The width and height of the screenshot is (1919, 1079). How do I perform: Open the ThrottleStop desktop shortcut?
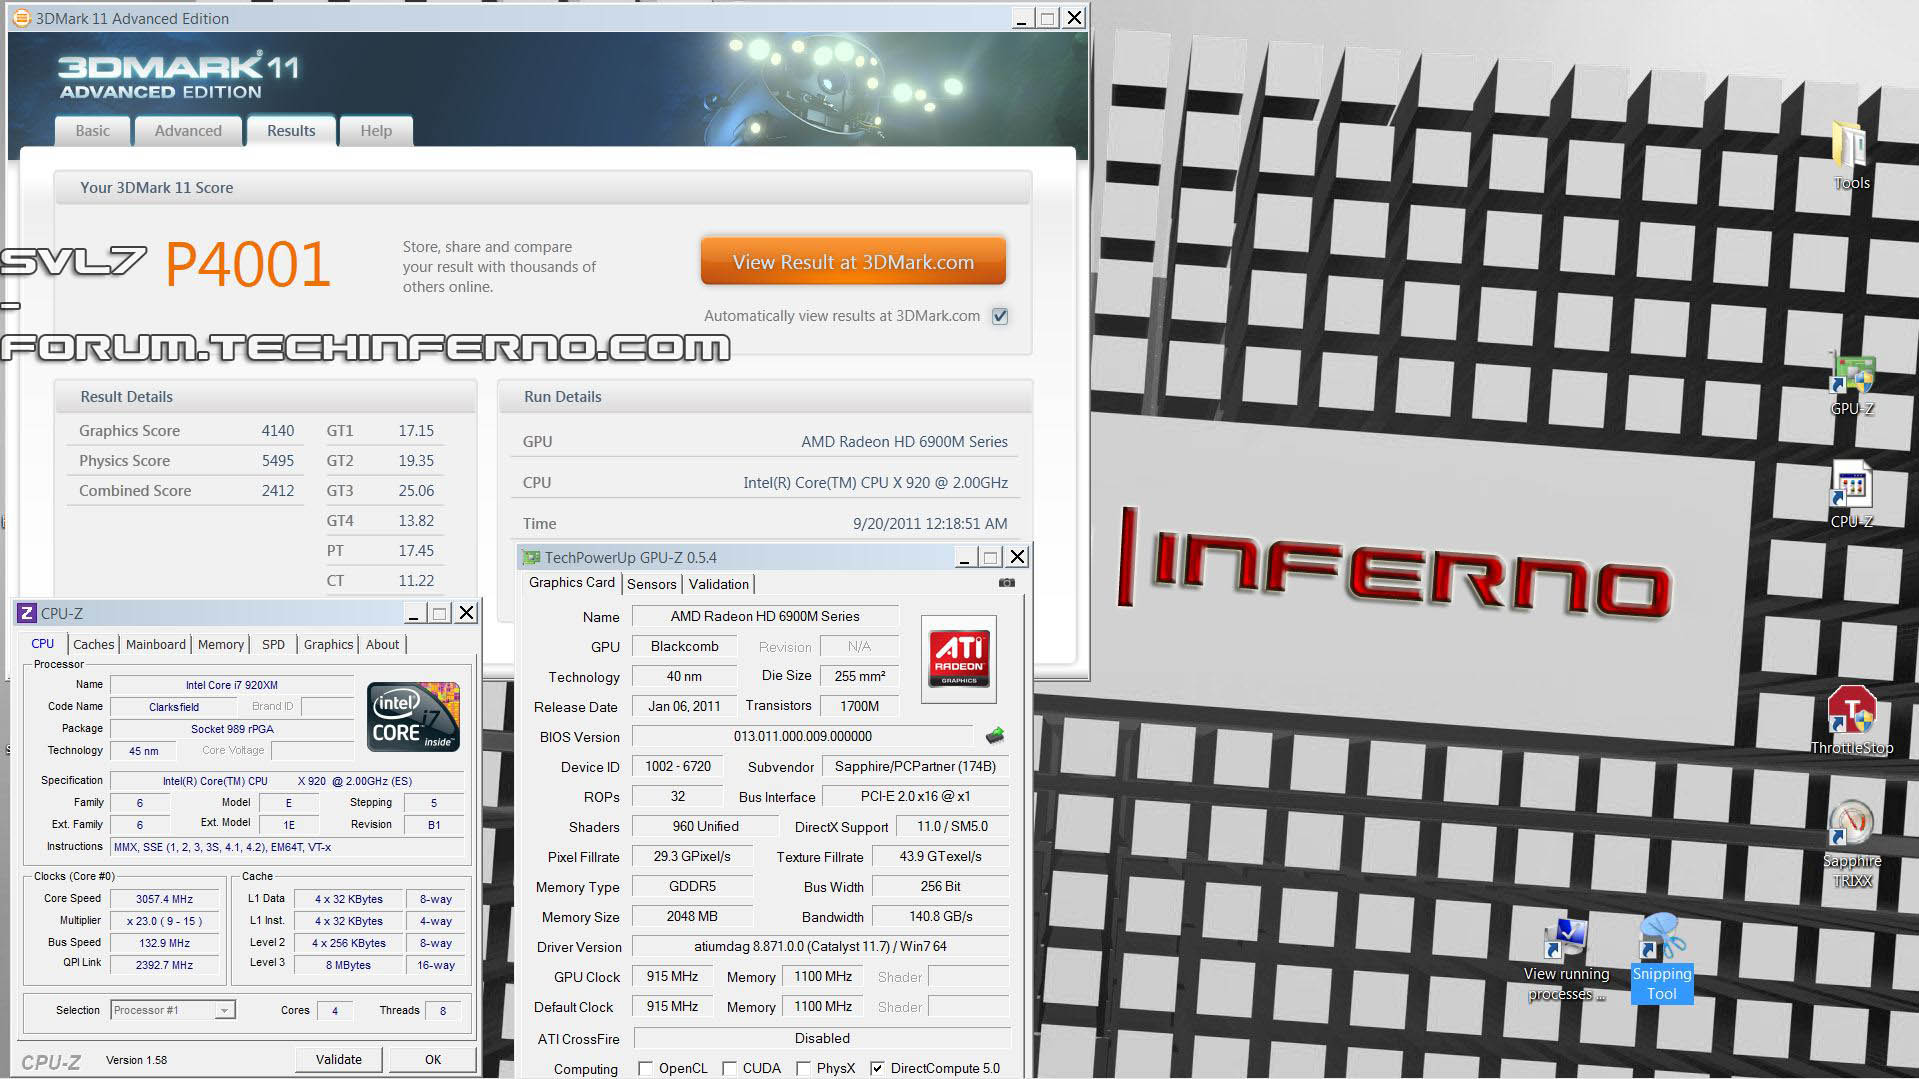[x=1851, y=720]
